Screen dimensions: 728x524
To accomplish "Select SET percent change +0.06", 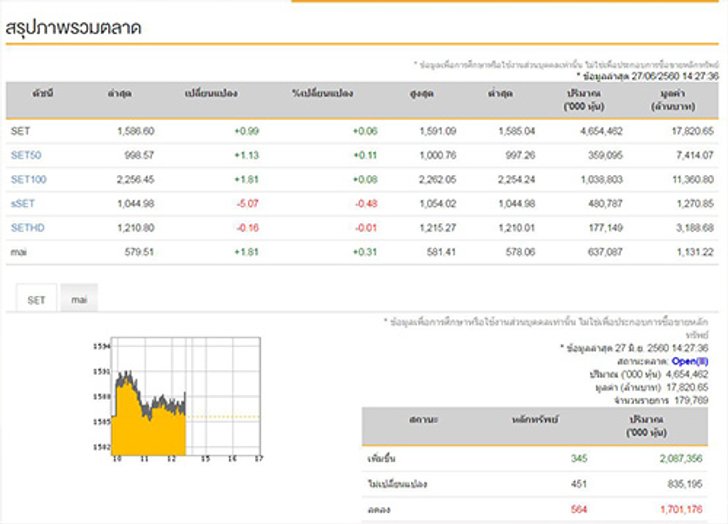I will click(365, 131).
